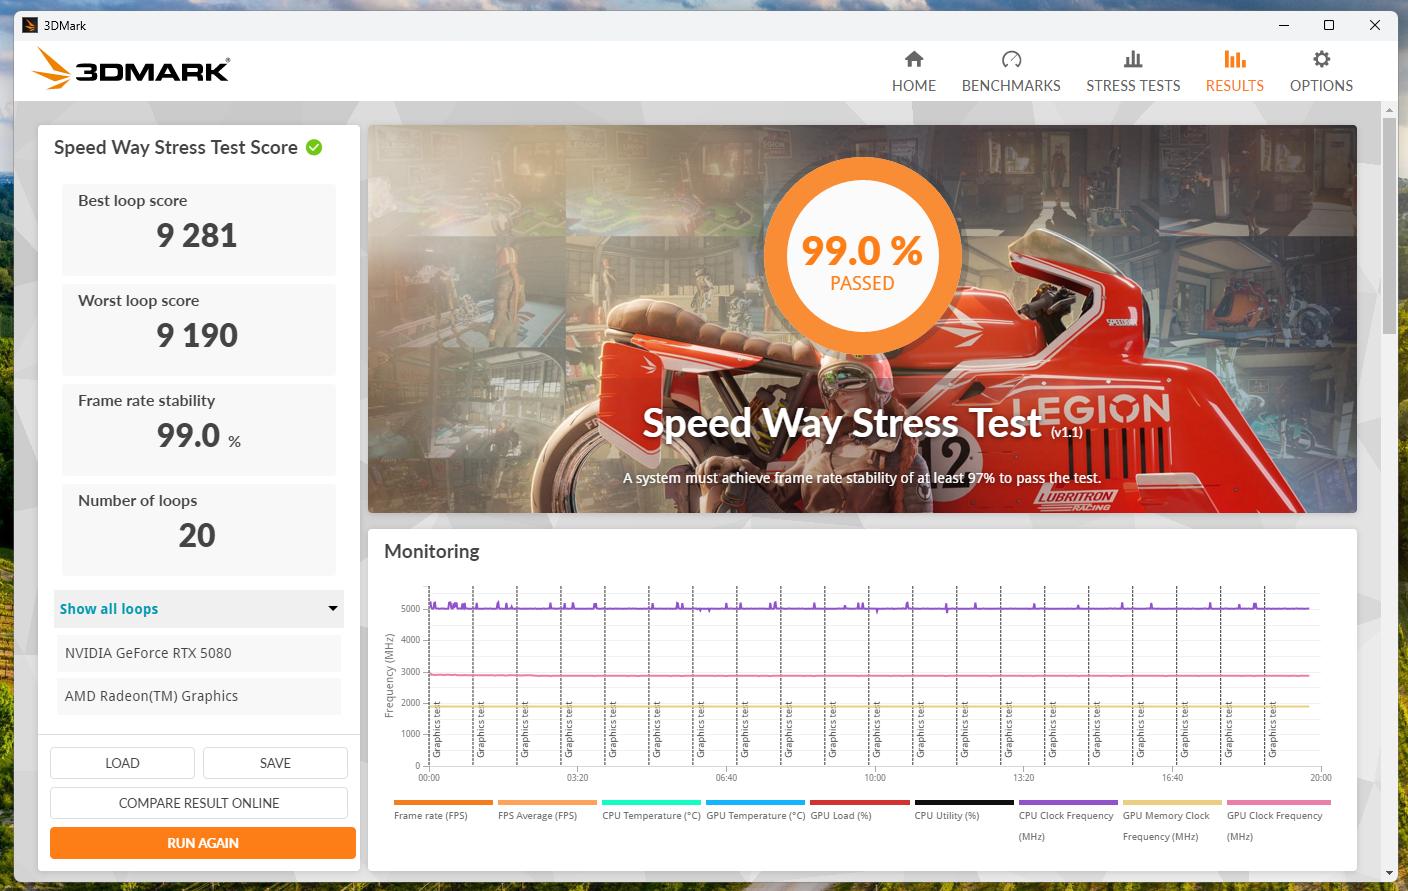Image resolution: width=1408 pixels, height=891 pixels.
Task: Switch to BENCHMARKS tab label
Action: pos(1011,86)
